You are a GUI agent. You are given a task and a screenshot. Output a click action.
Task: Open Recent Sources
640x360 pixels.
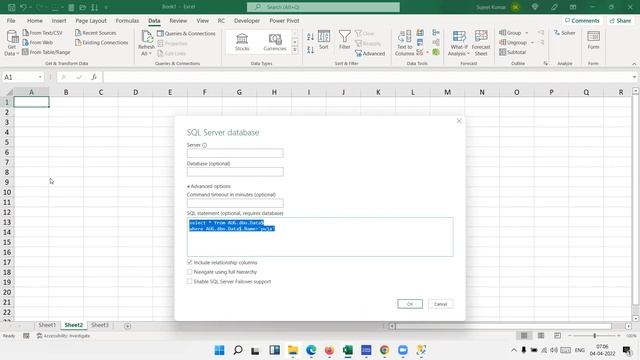pyautogui.click(x=96, y=33)
